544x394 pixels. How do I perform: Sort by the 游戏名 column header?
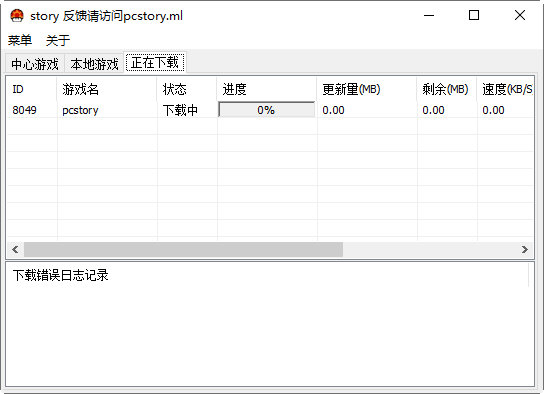click(x=107, y=89)
